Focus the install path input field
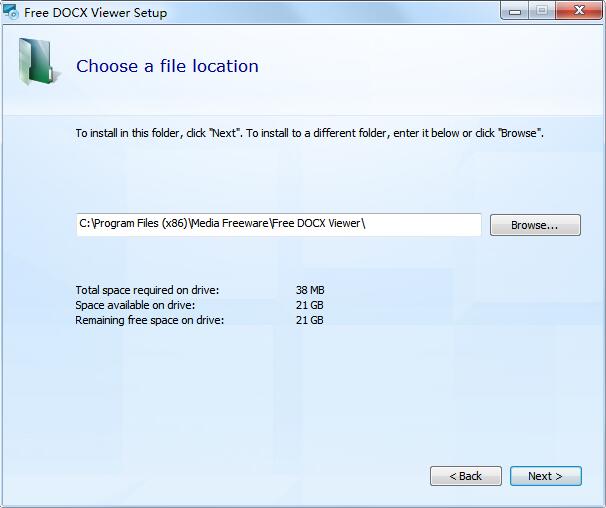Image resolution: width=606 pixels, height=508 pixels. click(x=279, y=224)
